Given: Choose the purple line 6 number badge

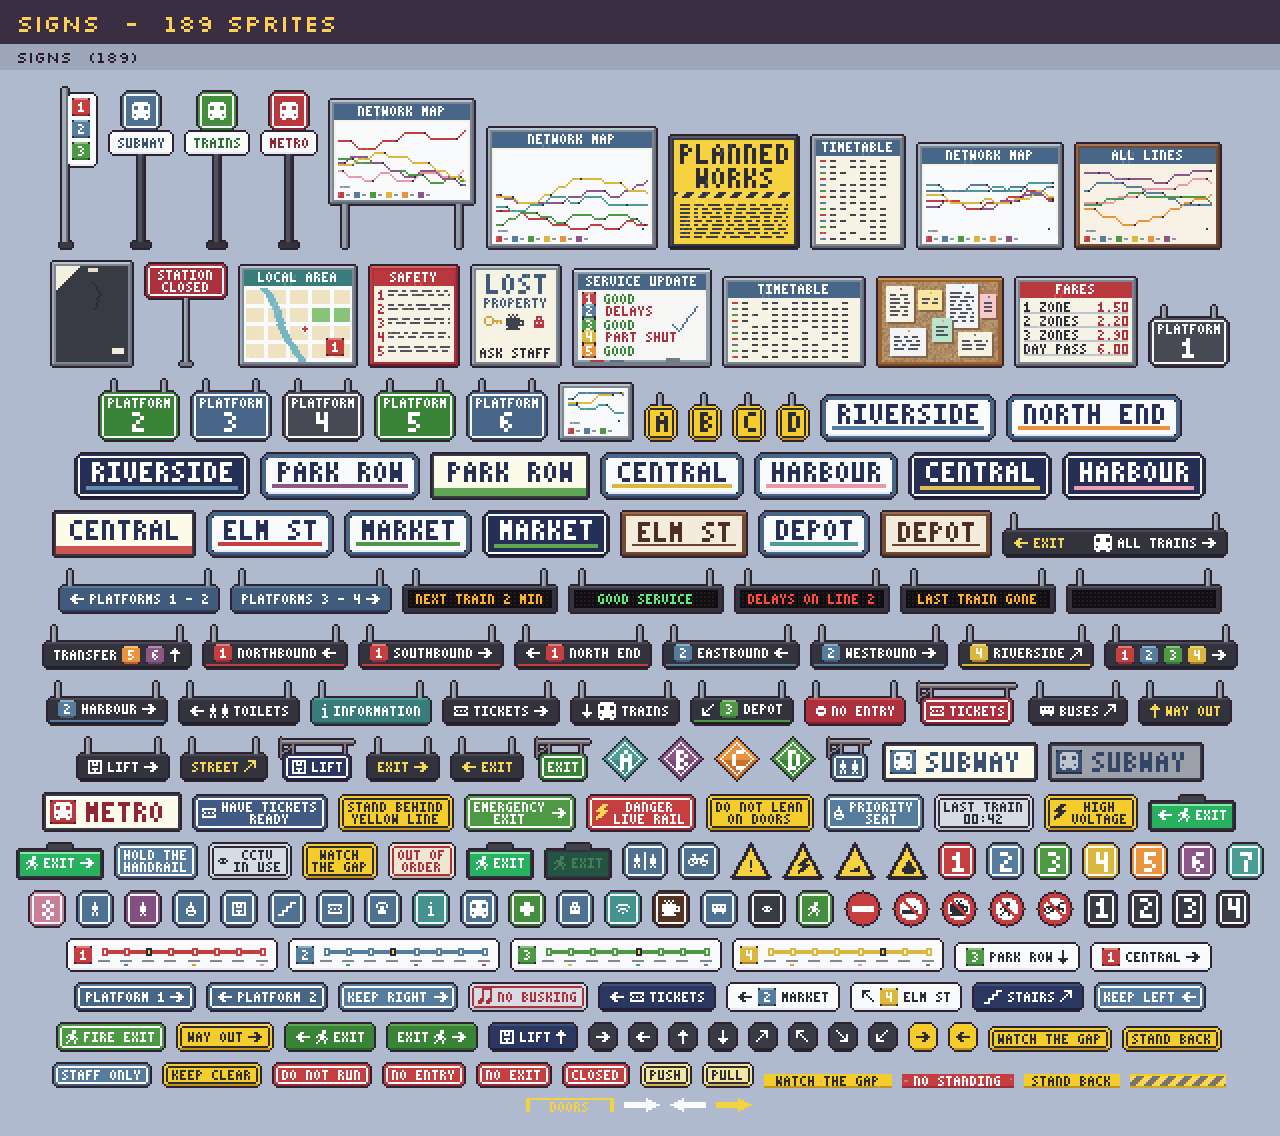Looking at the screenshot, I should [1197, 861].
